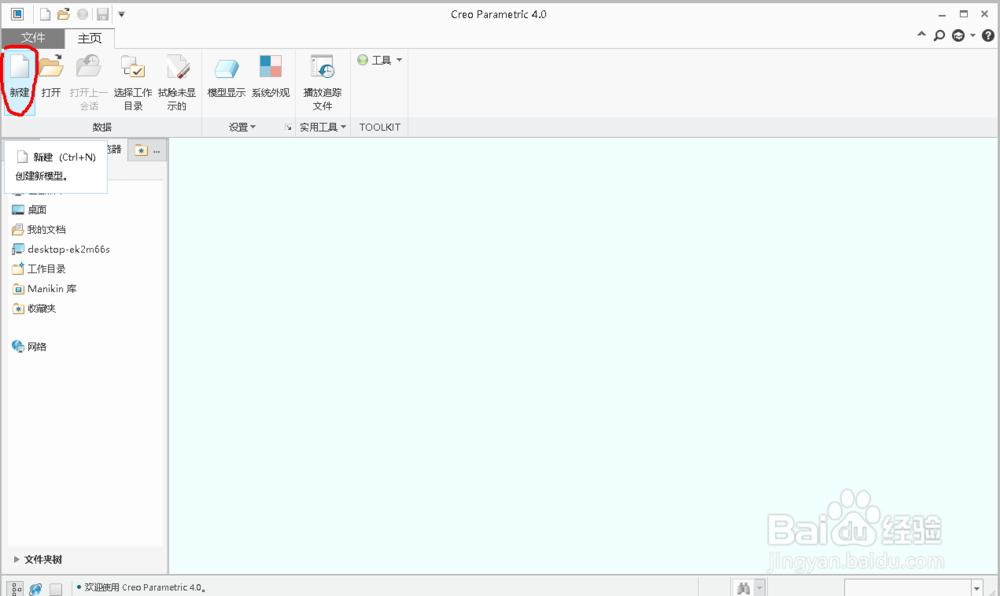Select 我的文档 (My Documents) folder
This screenshot has width=1000, height=596.
[39, 229]
